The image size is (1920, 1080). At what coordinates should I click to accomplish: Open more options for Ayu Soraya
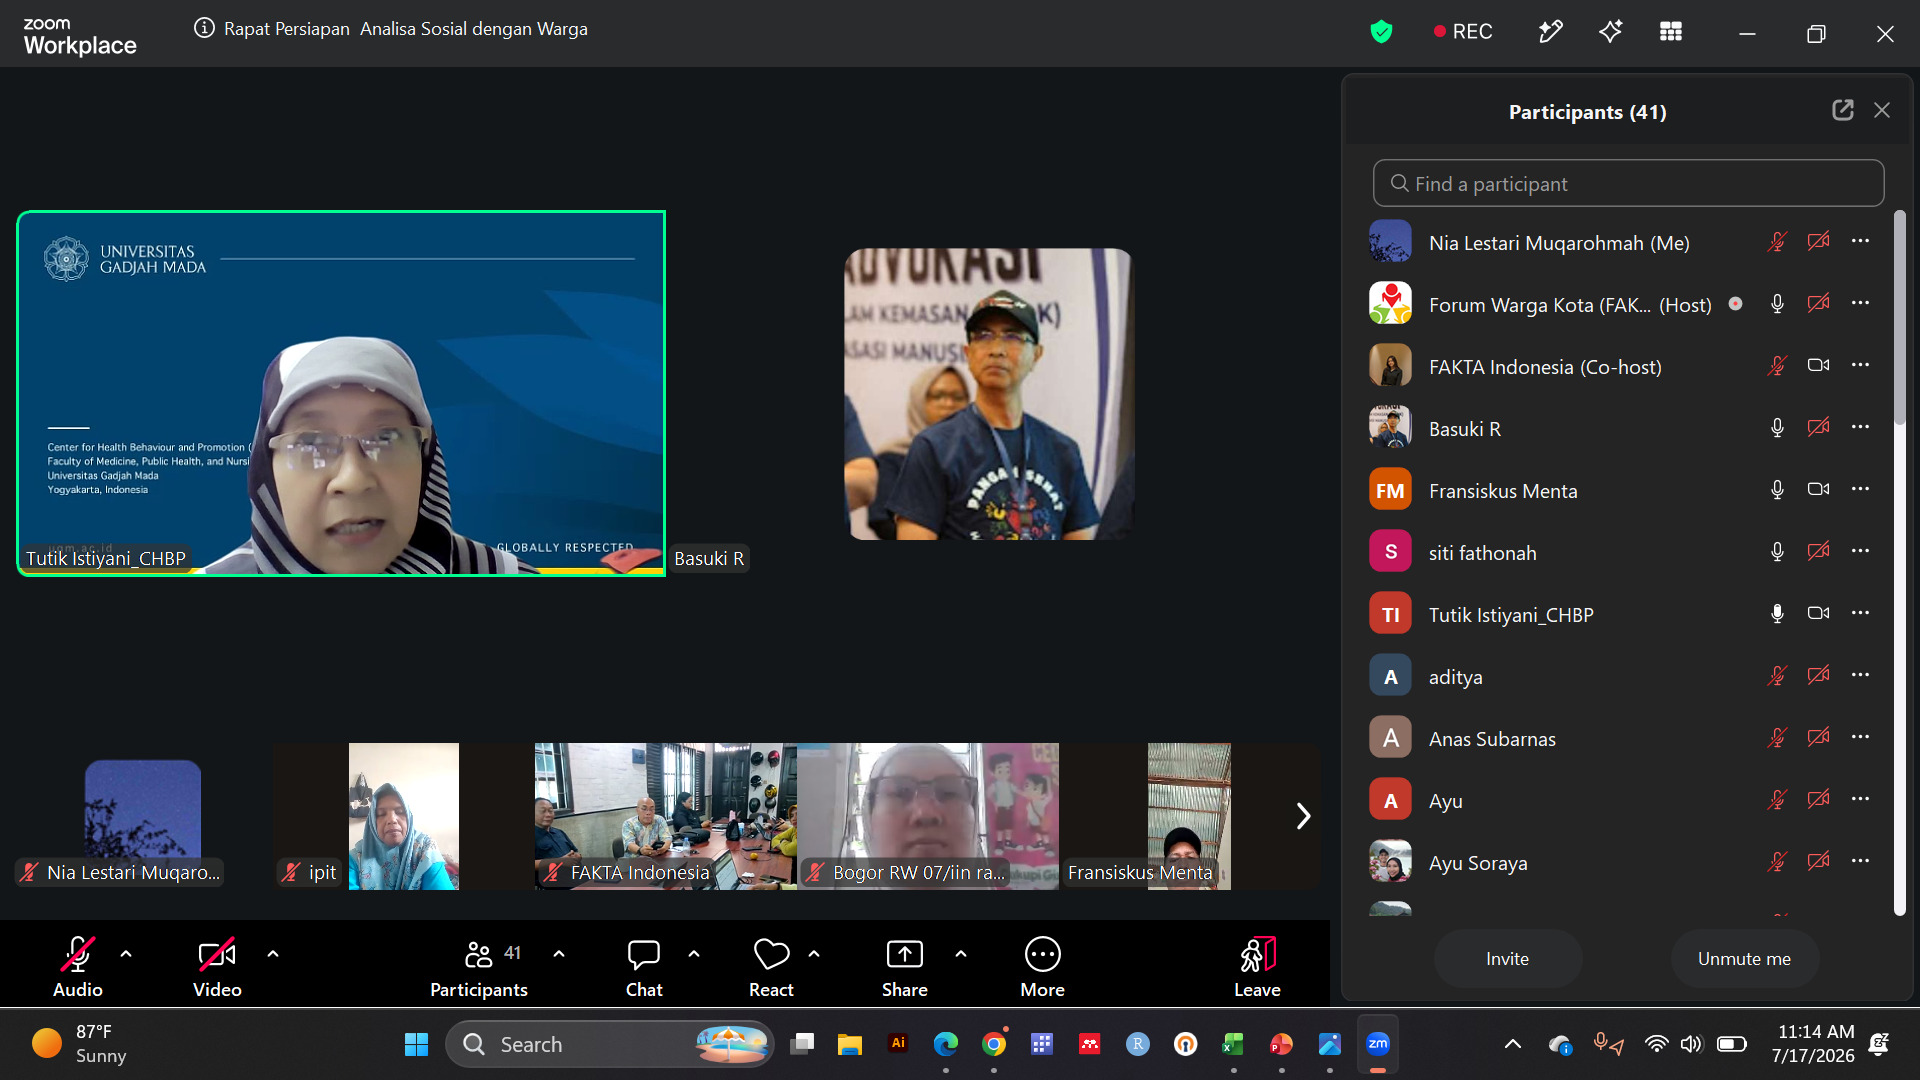[1860, 861]
